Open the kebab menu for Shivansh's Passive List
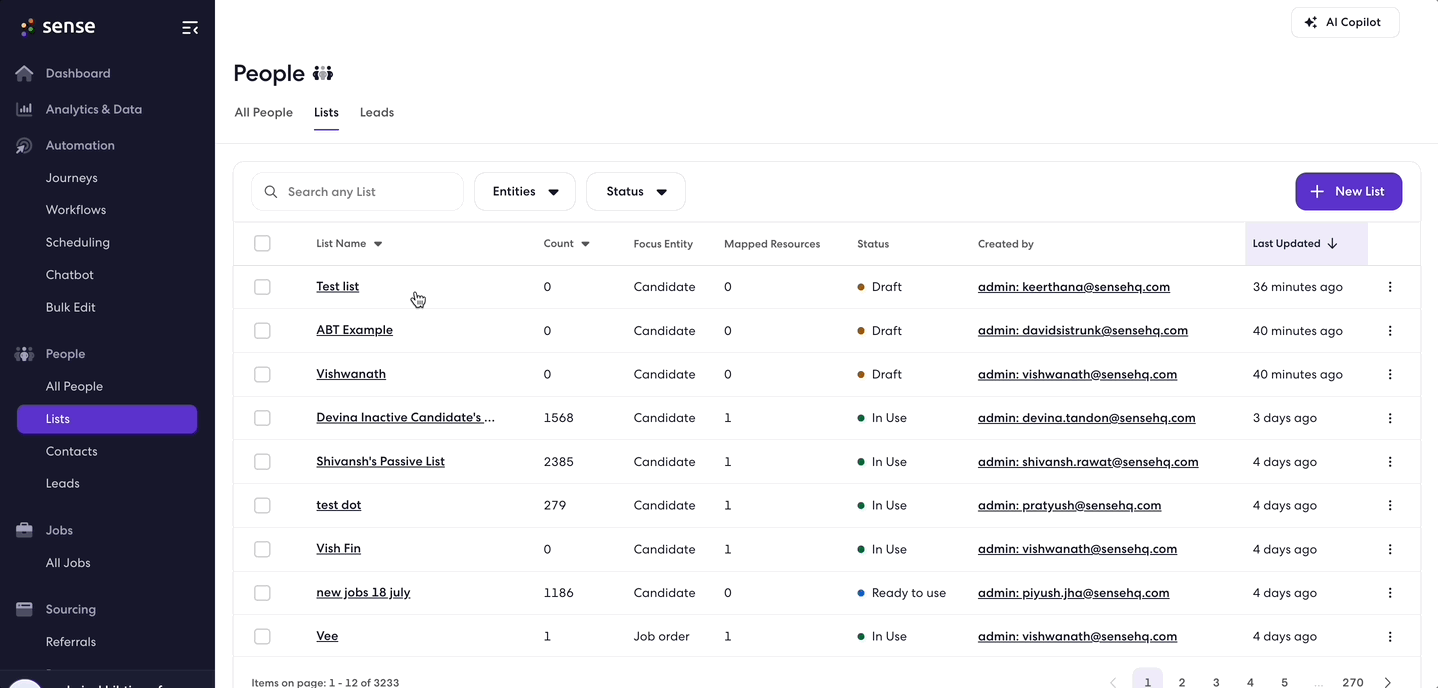The width and height of the screenshot is (1438, 688). (1390, 462)
